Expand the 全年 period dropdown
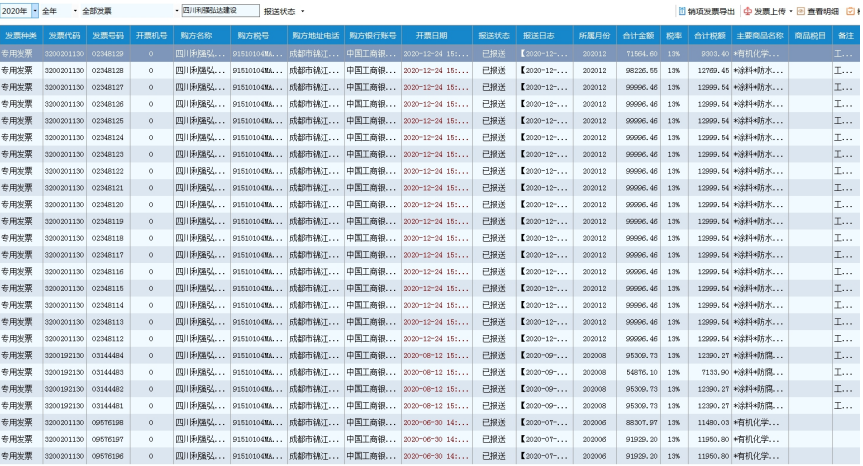The width and height of the screenshot is (863, 466). (73, 11)
